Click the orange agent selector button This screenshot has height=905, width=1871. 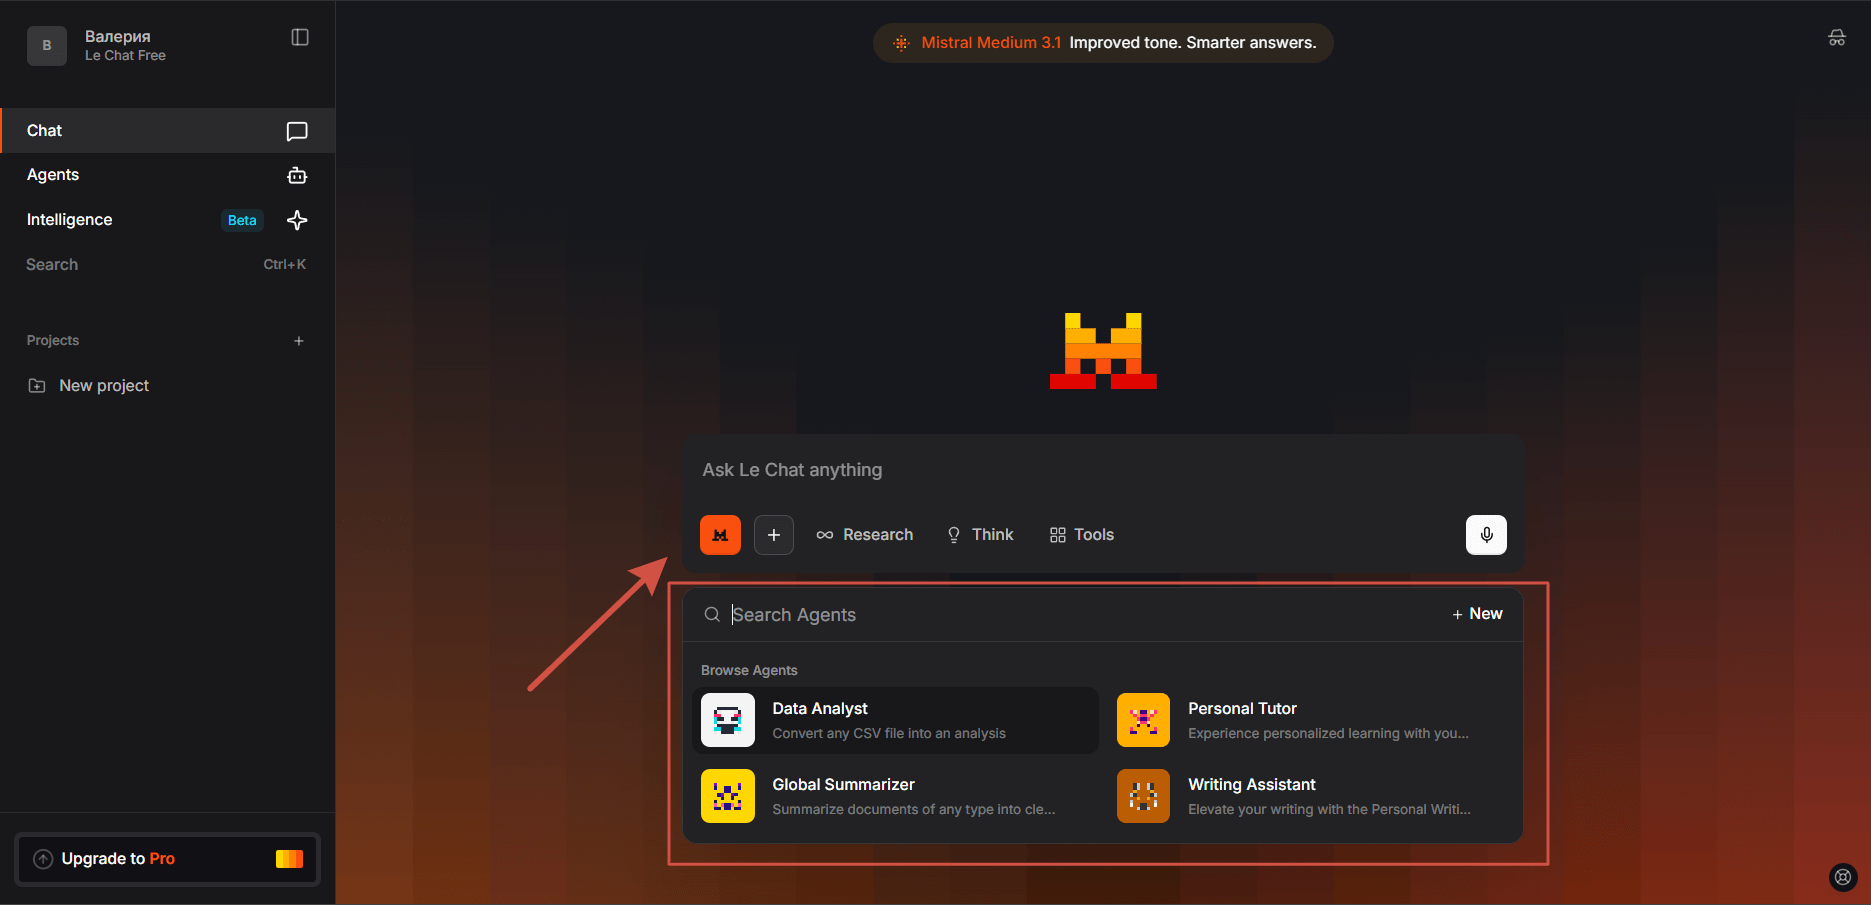point(720,535)
